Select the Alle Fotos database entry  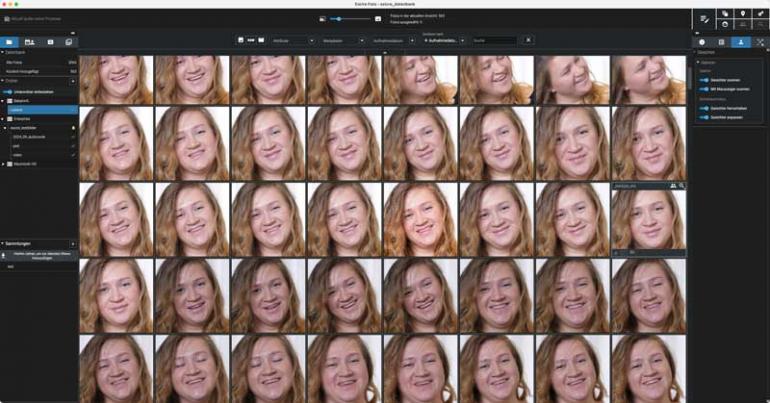tap(41, 63)
